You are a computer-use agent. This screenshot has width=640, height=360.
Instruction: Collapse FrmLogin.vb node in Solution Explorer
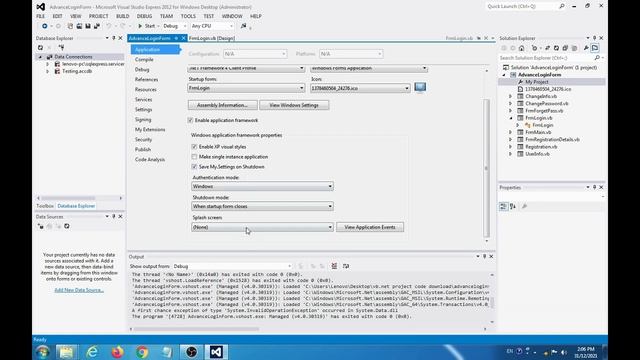click(510, 118)
